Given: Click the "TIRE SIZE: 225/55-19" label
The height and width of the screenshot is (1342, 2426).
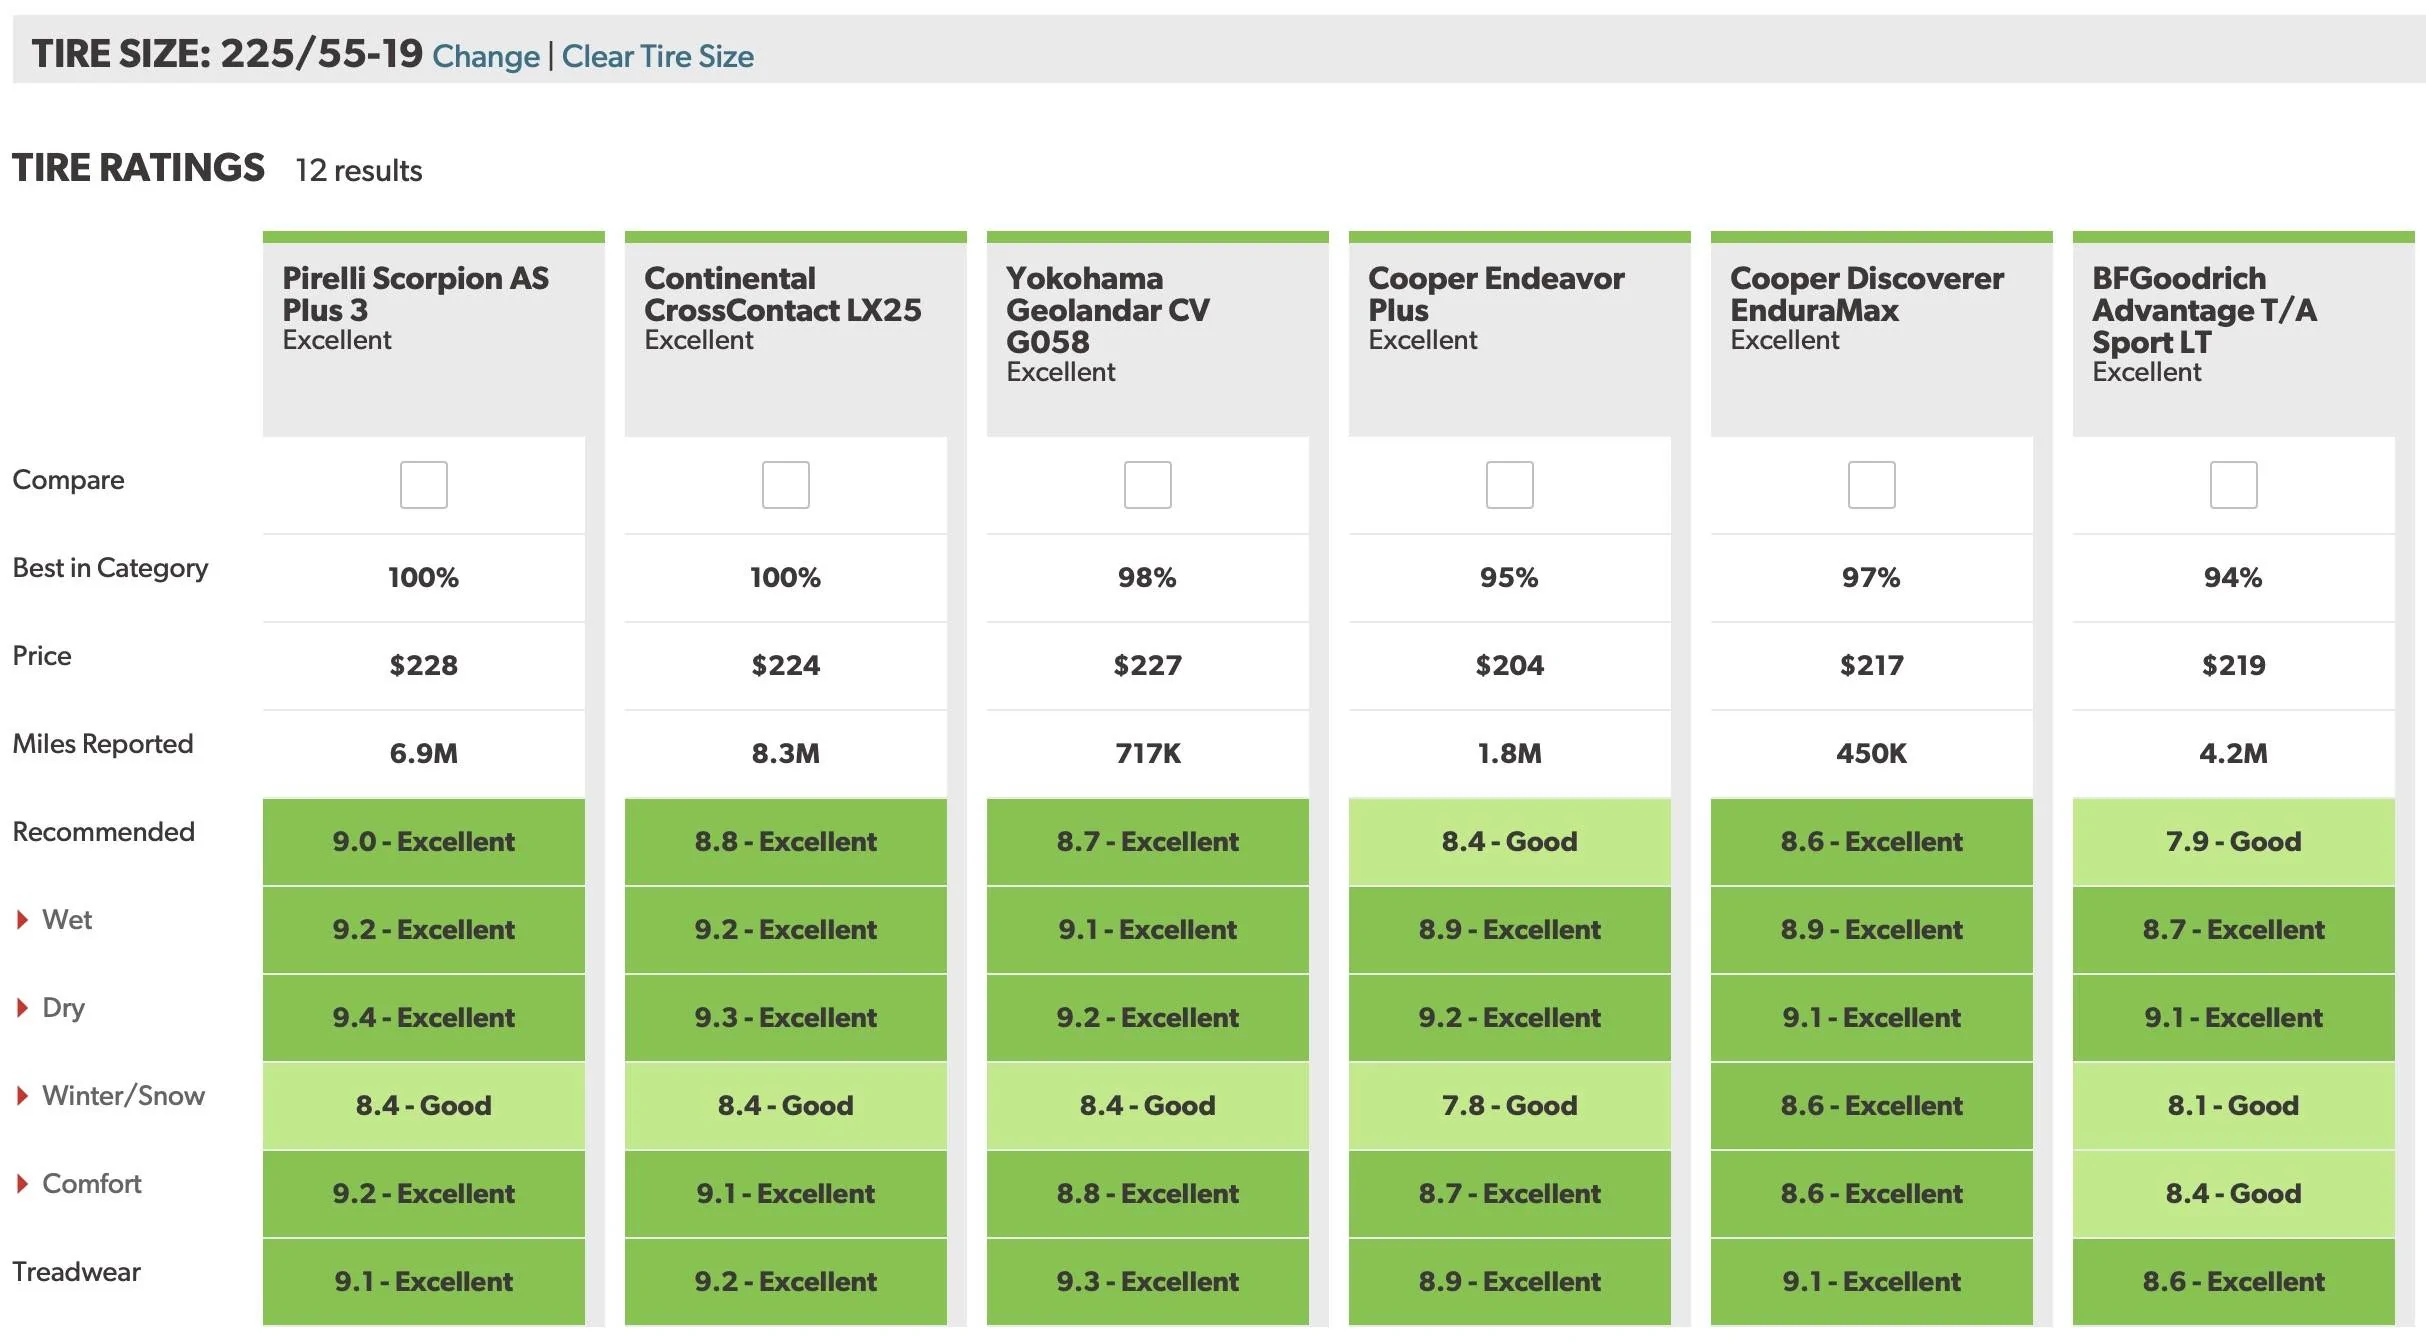Looking at the screenshot, I should point(227,54).
